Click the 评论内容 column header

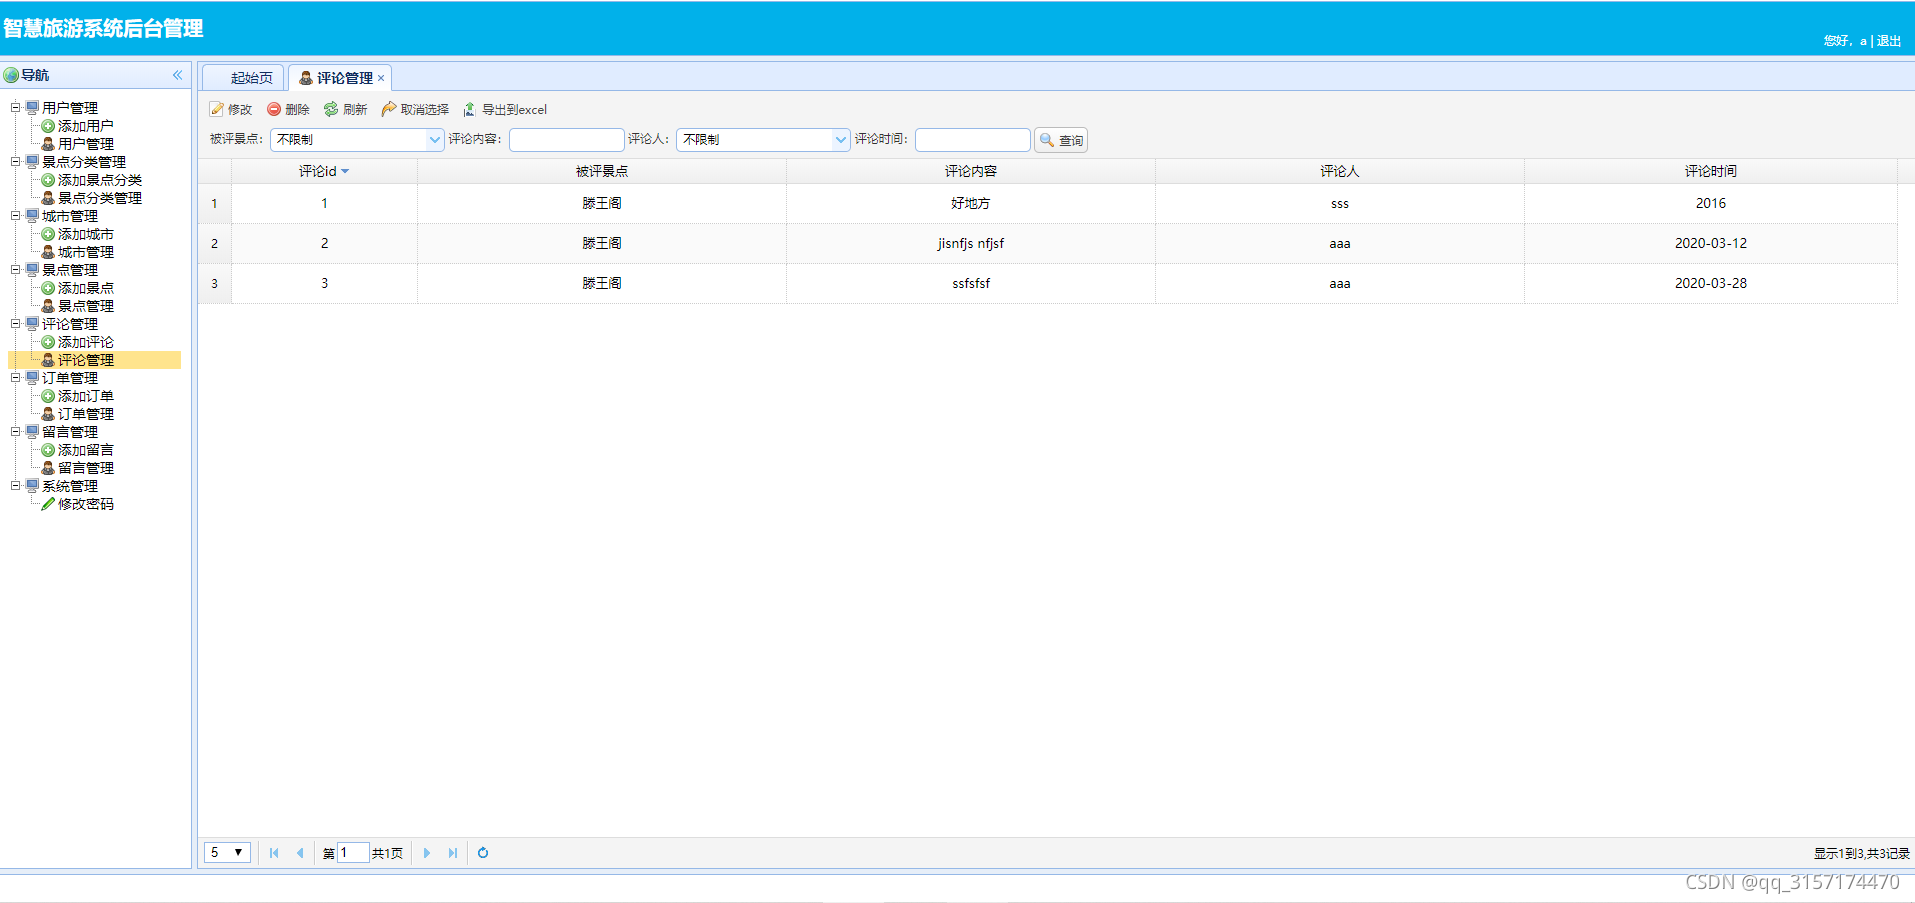(x=971, y=171)
